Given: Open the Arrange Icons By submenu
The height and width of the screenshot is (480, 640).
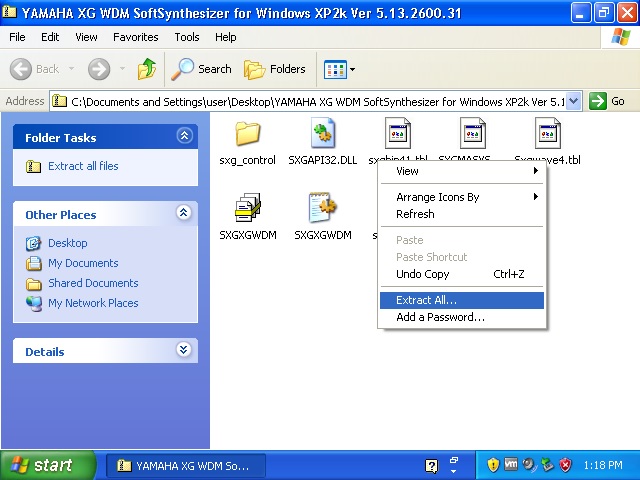Looking at the screenshot, I should tap(438, 197).
